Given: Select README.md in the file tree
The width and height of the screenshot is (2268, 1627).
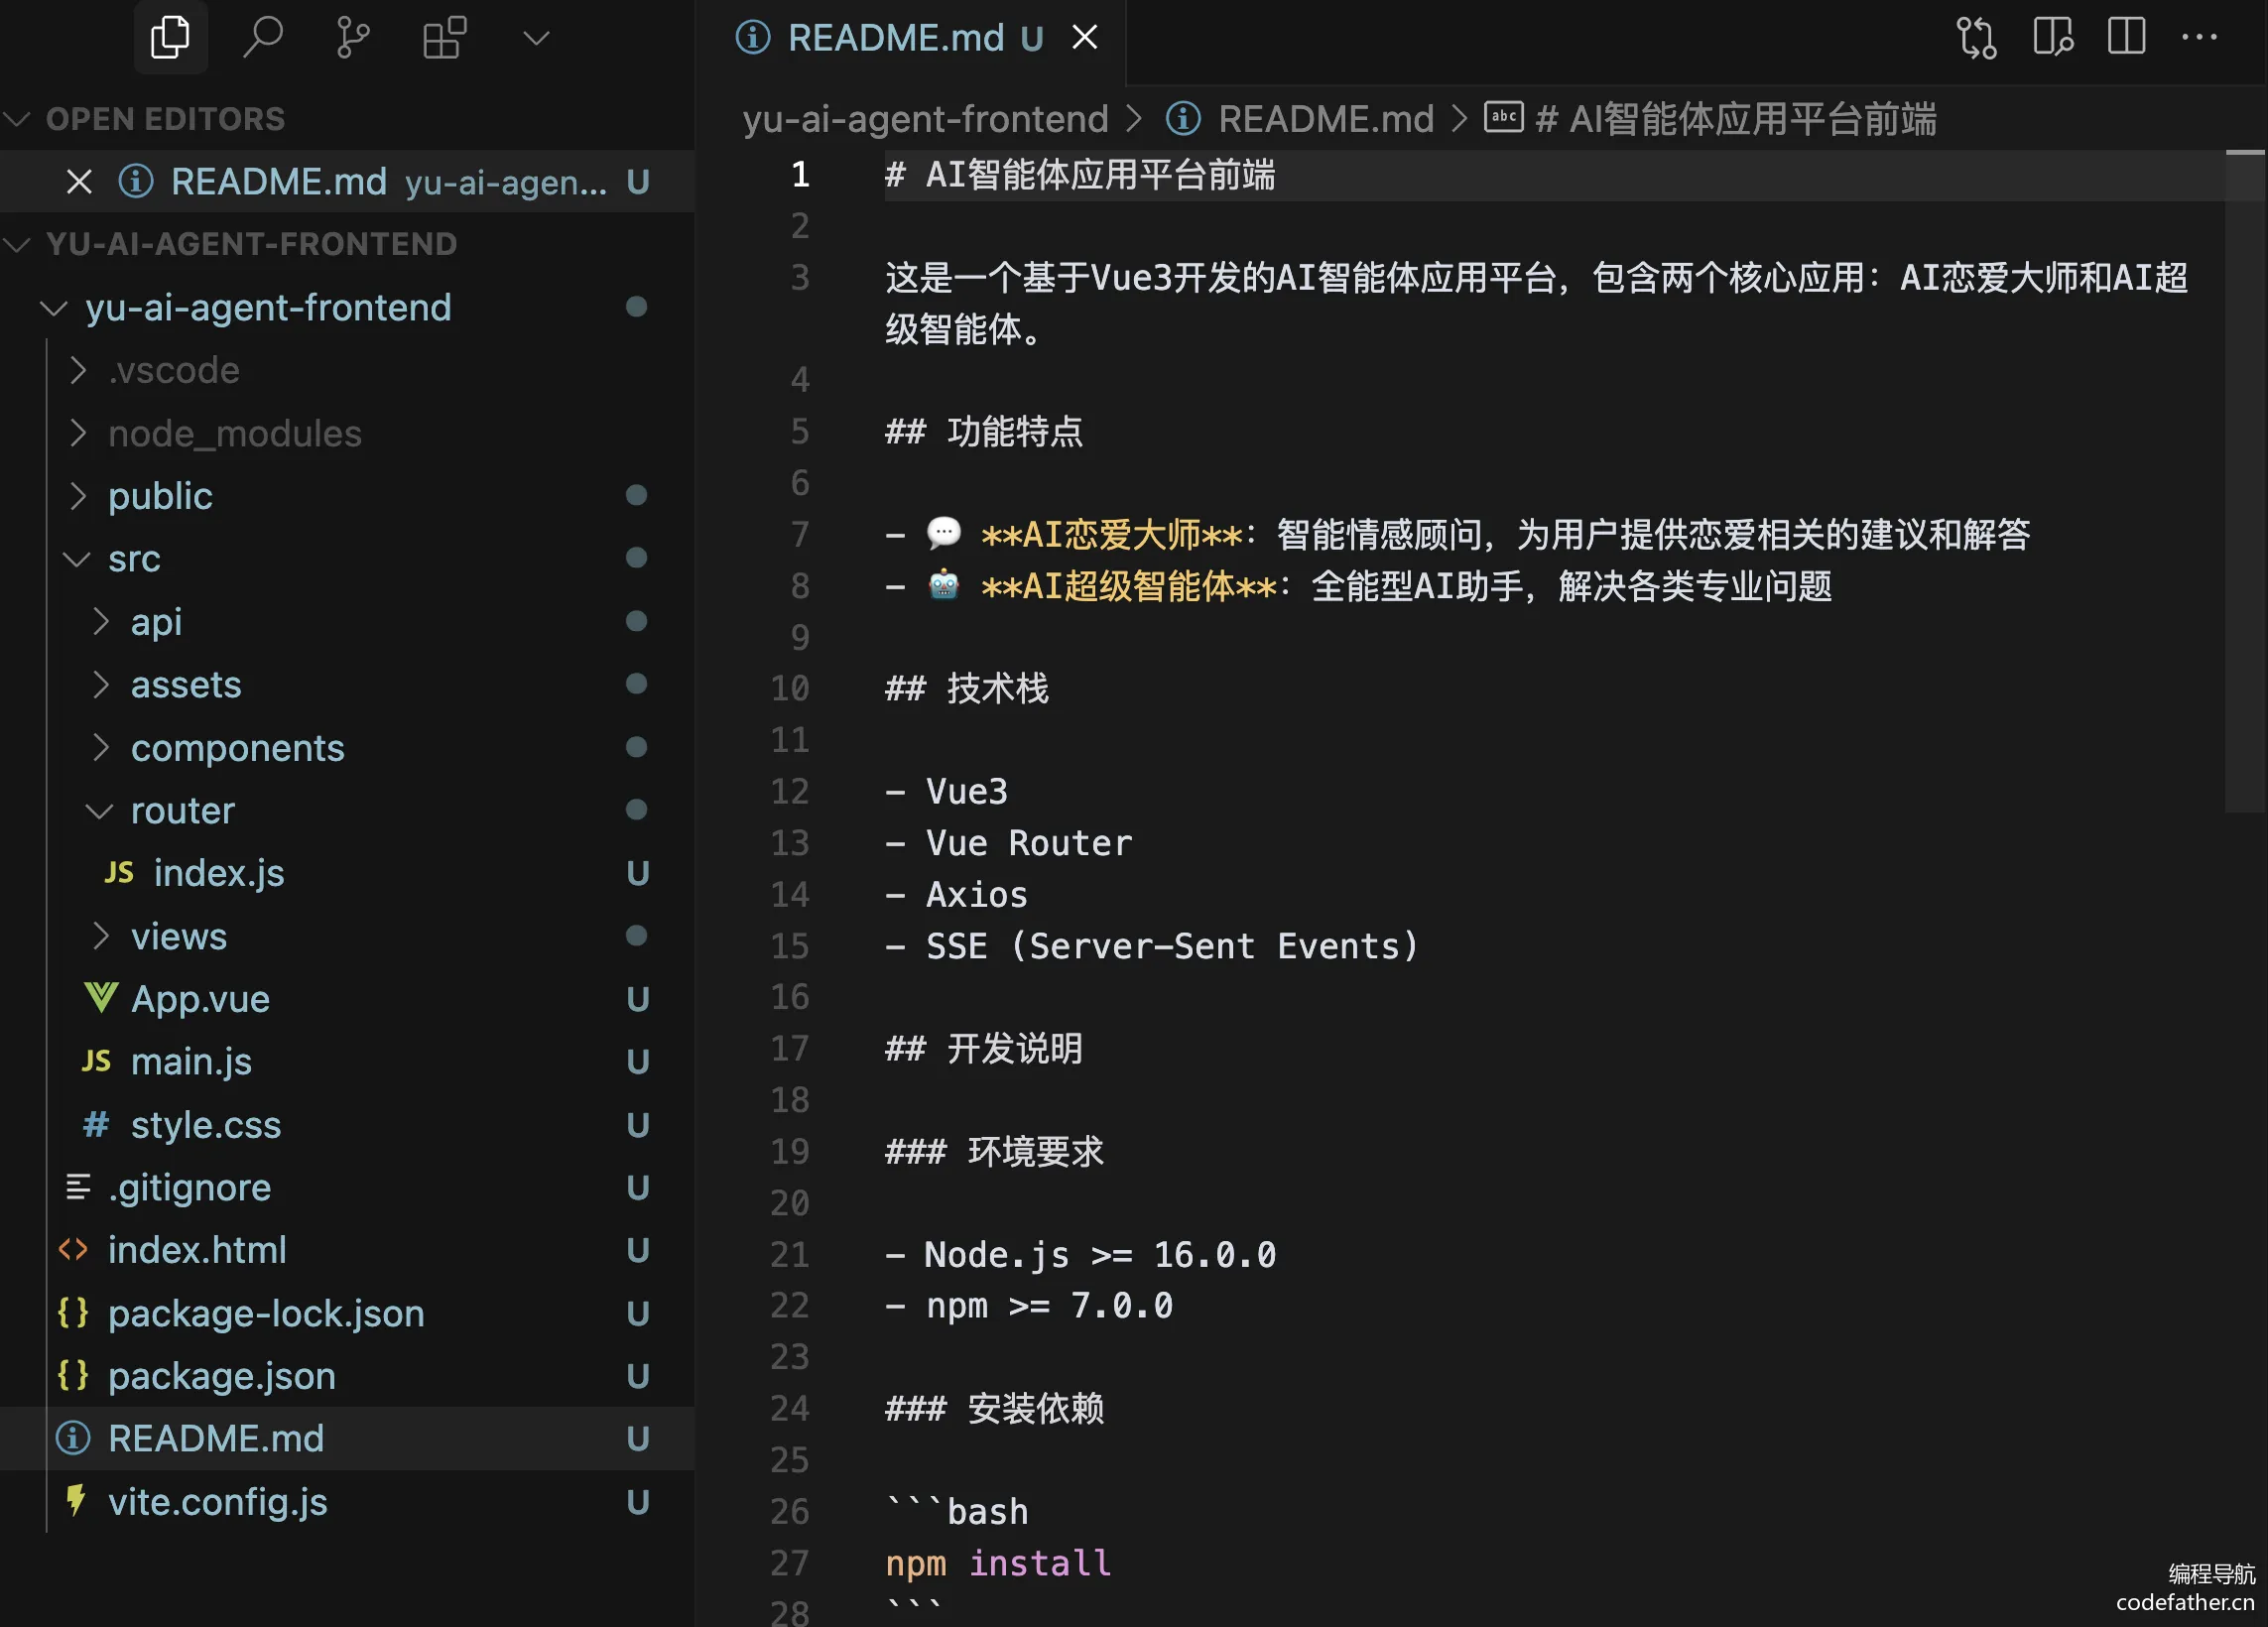Looking at the screenshot, I should tap(347, 1439).
